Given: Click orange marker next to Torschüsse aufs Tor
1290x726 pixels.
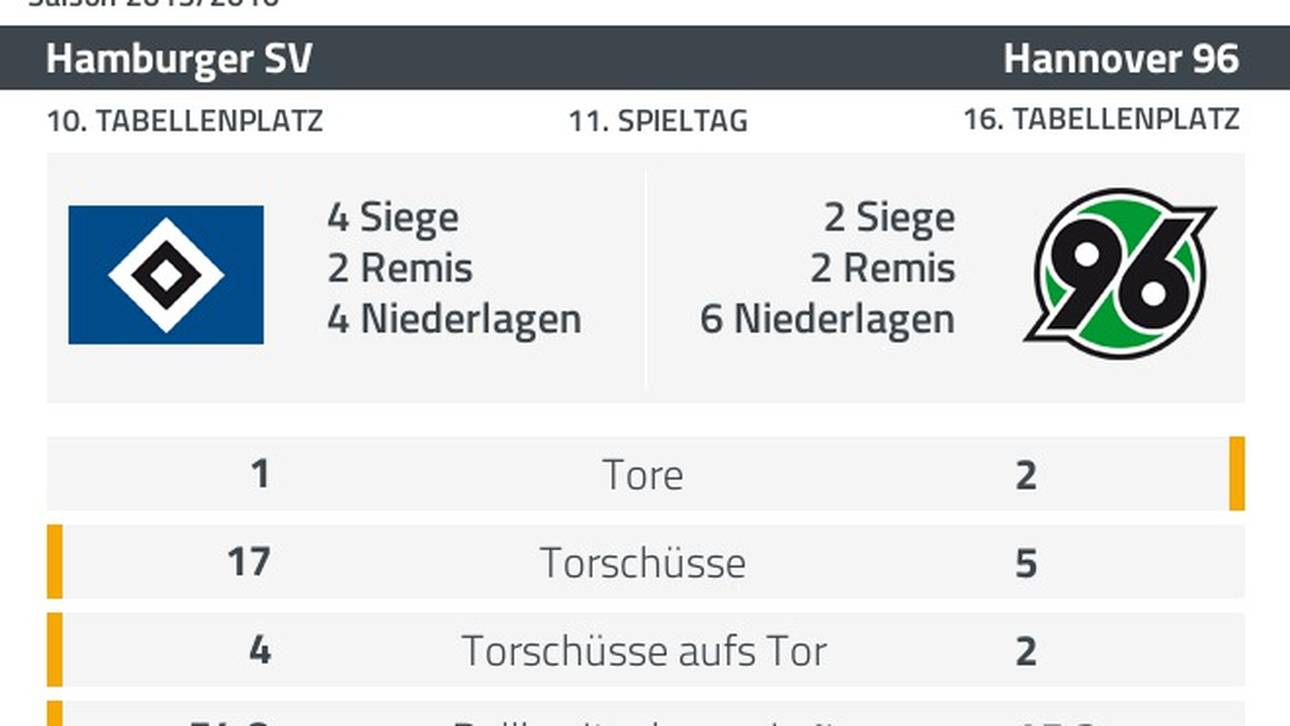Looking at the screenshot, I should (55, 650).
